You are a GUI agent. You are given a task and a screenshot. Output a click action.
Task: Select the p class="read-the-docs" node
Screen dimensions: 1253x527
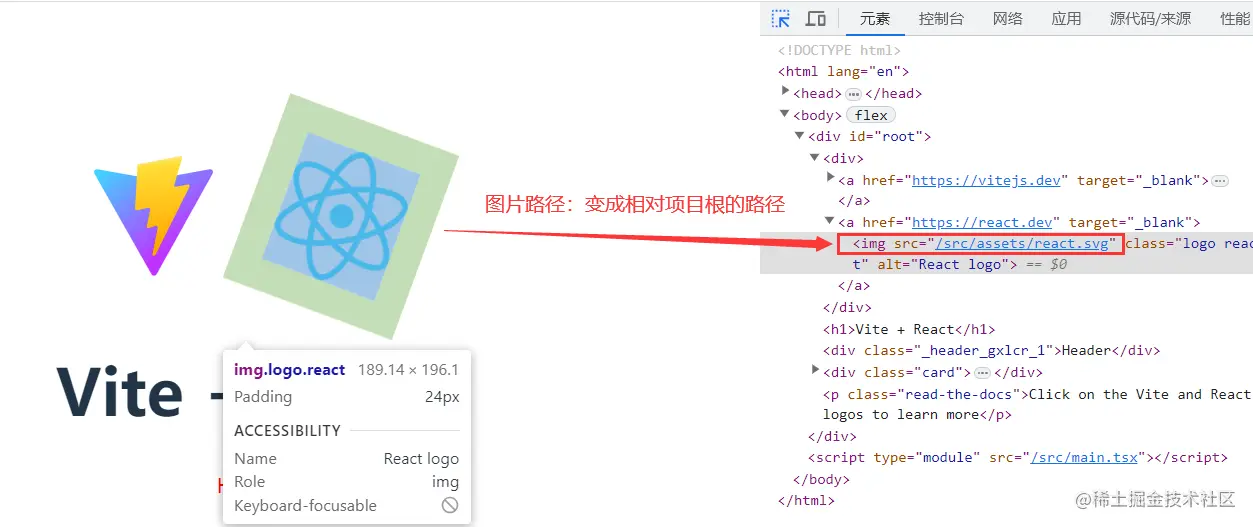click(1037, 404)
